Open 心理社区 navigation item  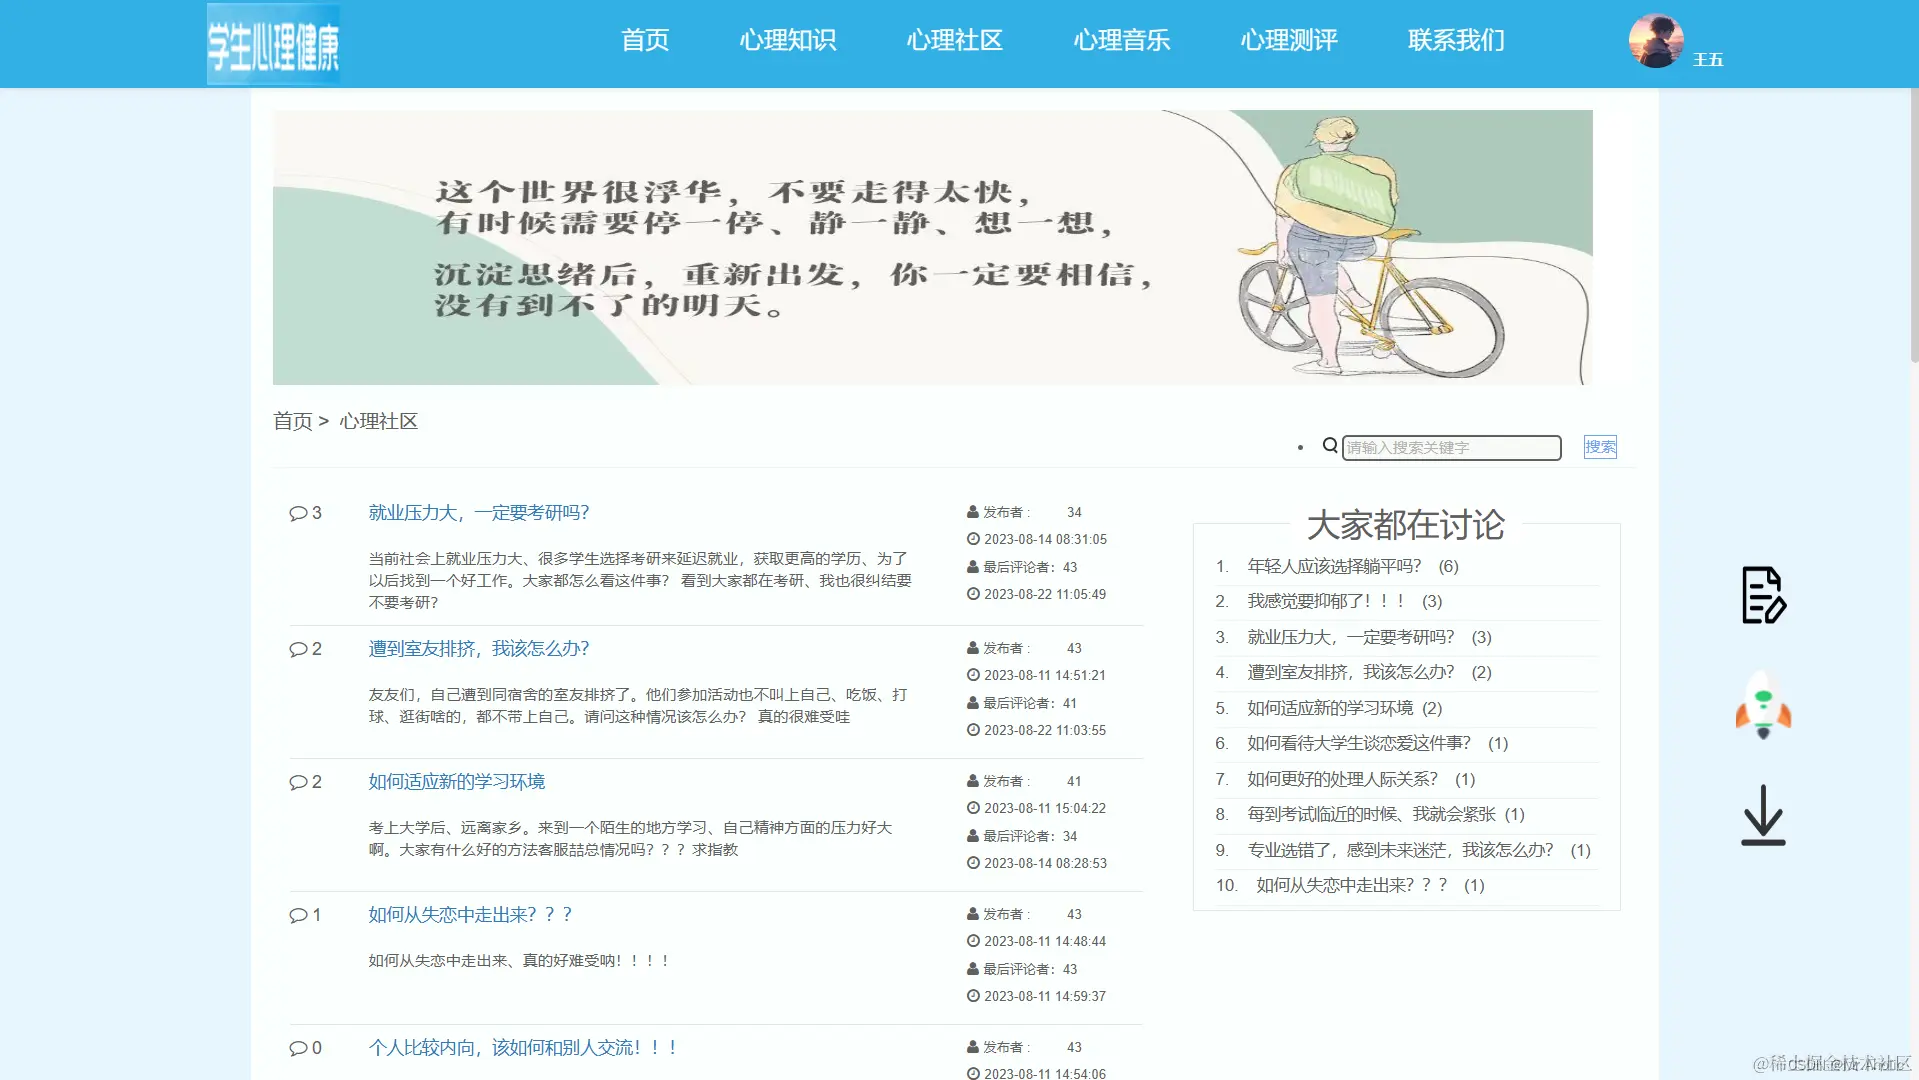(955, 40)
